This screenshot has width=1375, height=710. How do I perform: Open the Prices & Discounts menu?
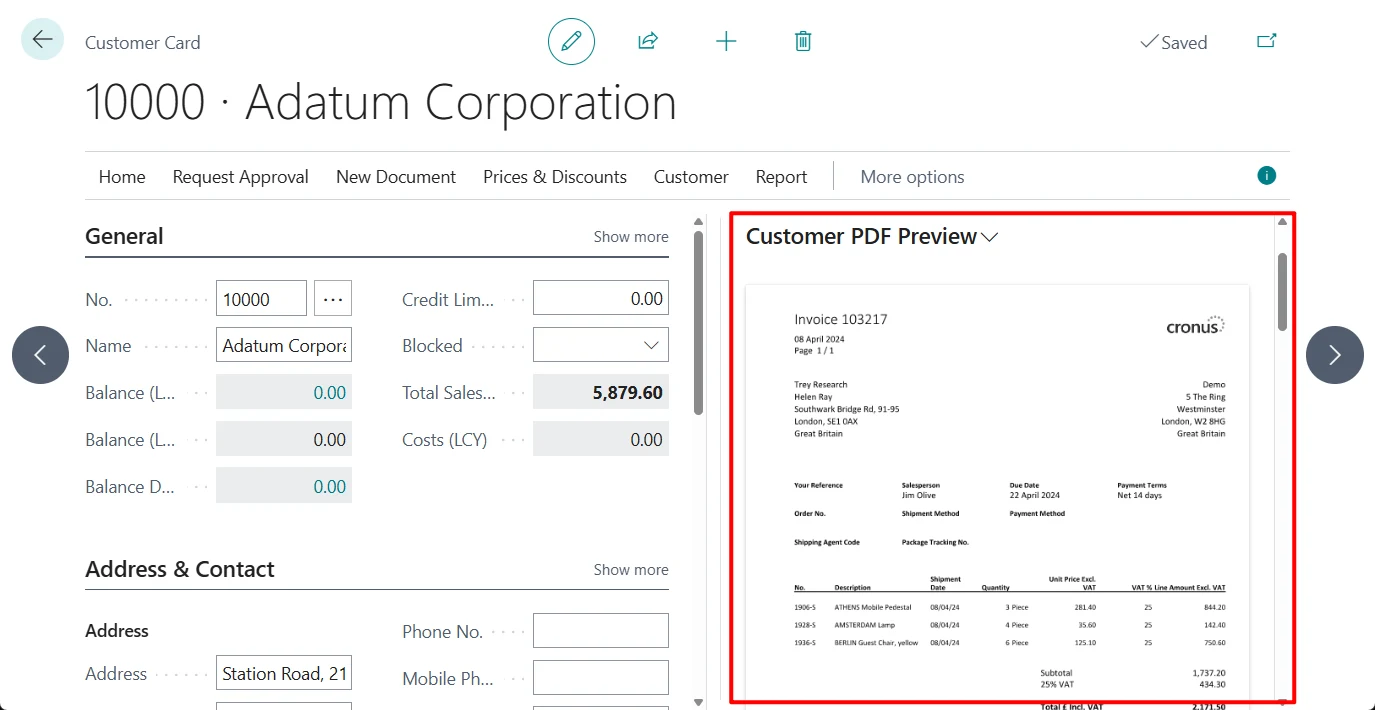[555, 177]
